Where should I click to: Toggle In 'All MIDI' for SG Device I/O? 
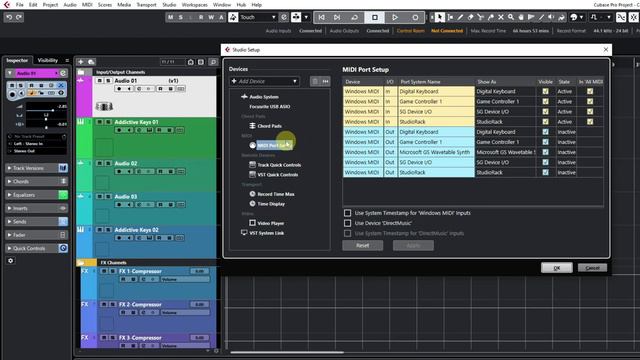(x=590, y=111)
